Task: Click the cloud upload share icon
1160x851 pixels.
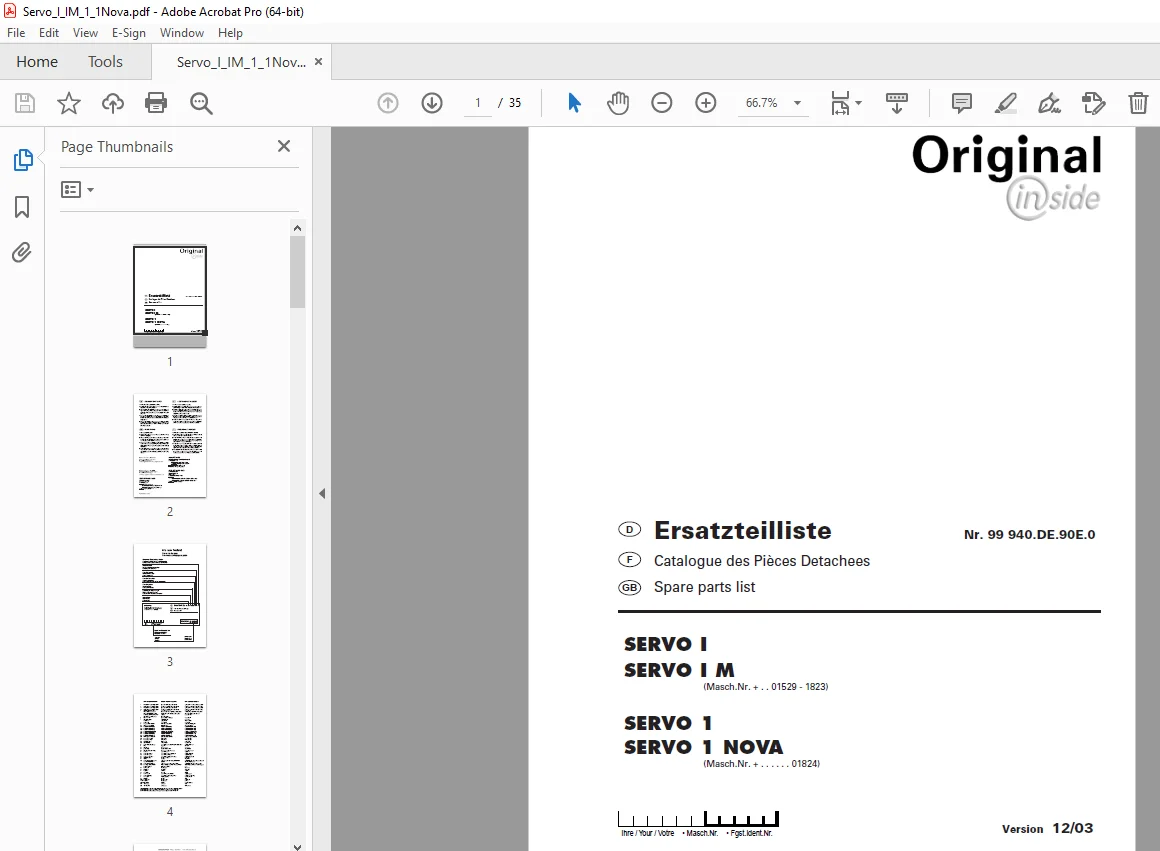Action: (112, 103)
